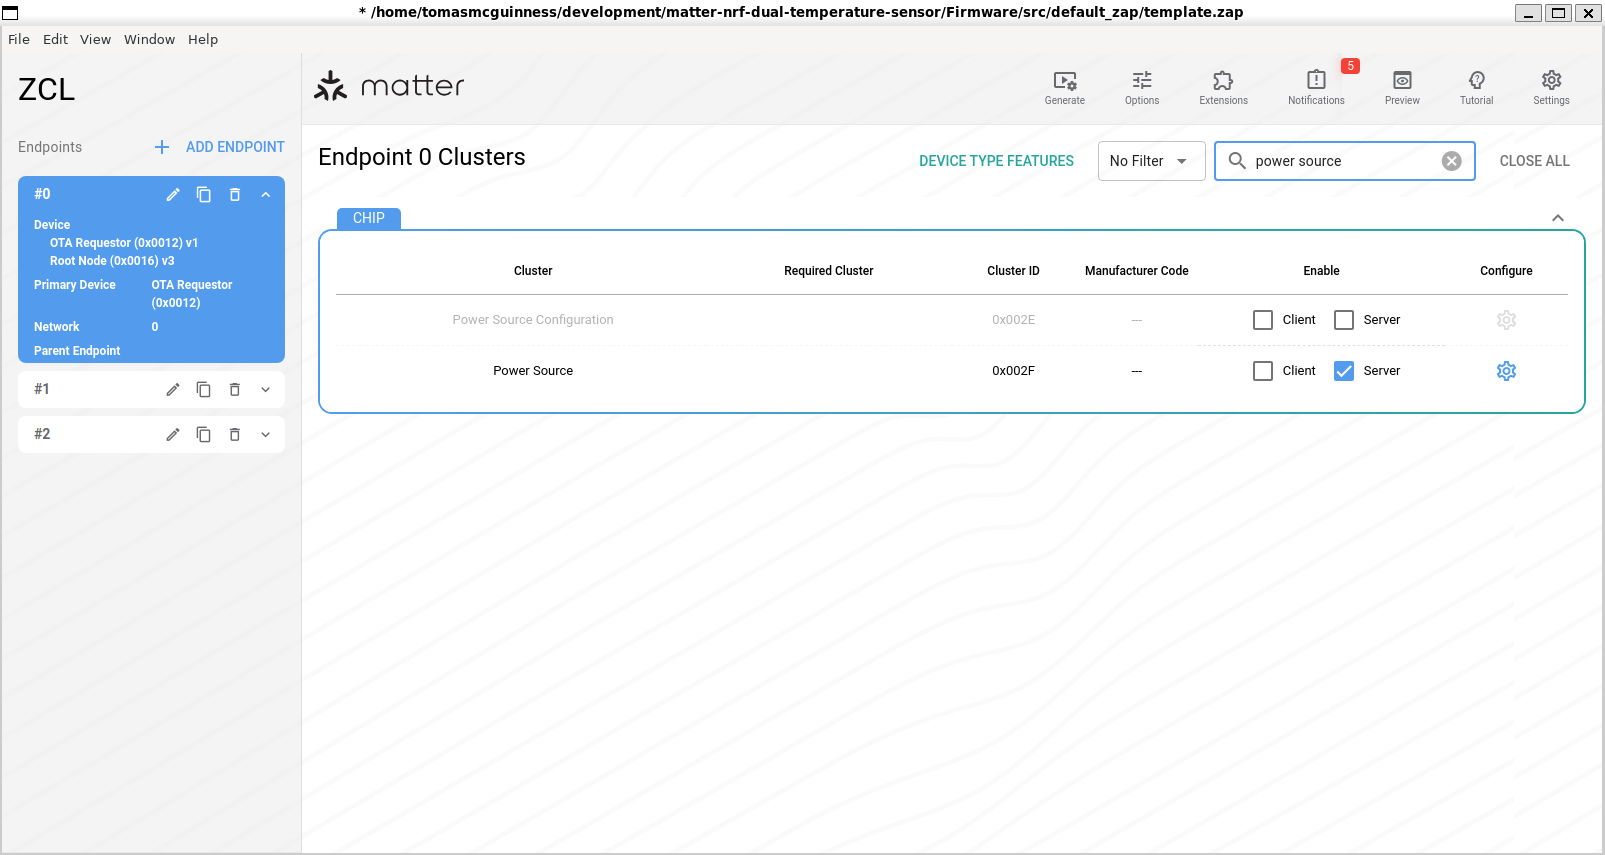Open the Preview panel
The image size is (1605, 855).
coord(1402,87)
